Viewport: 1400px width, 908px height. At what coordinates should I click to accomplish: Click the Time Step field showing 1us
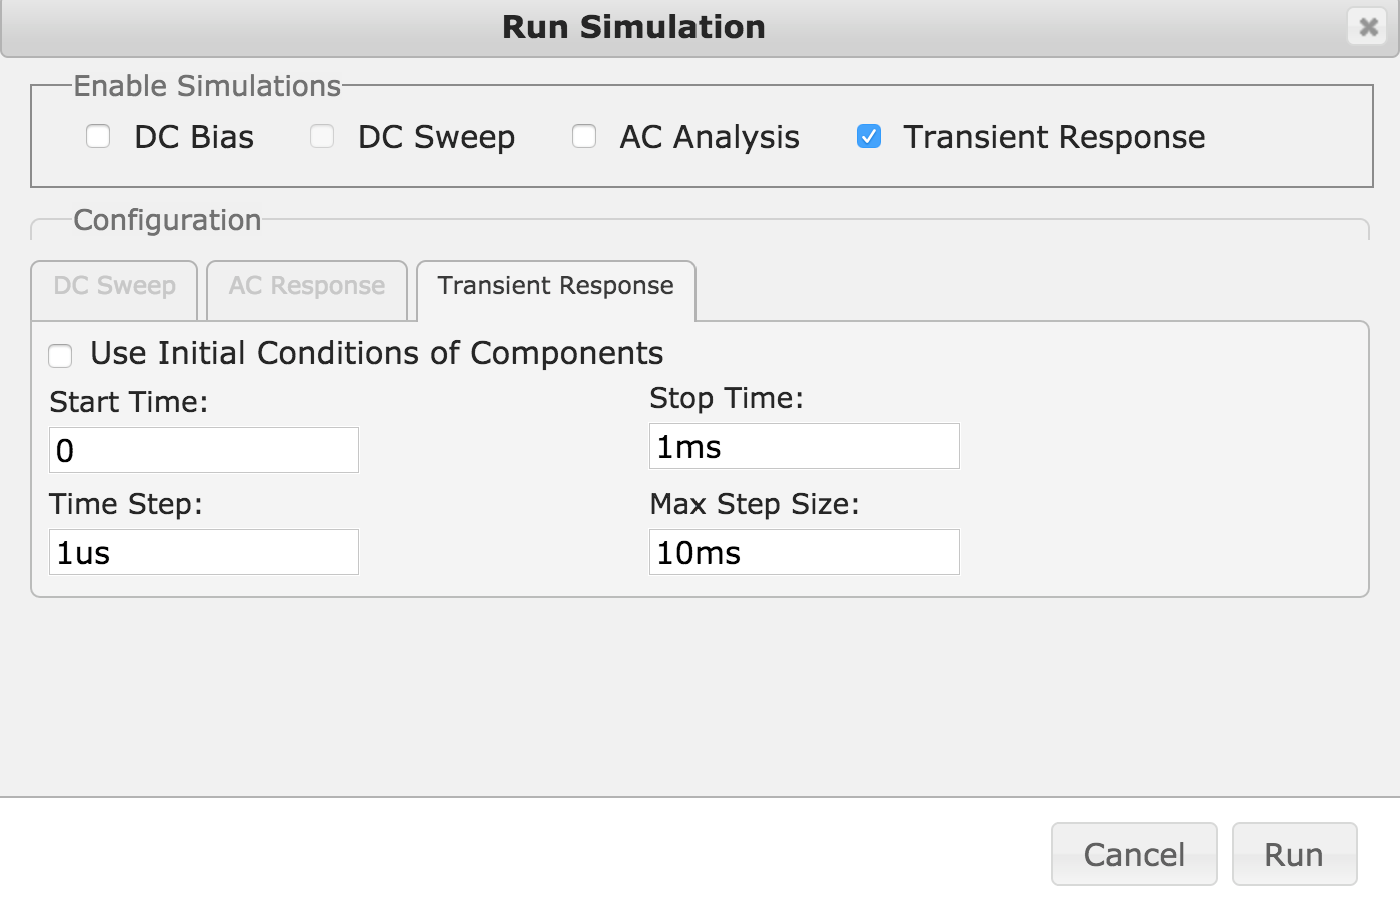(204, 552)
